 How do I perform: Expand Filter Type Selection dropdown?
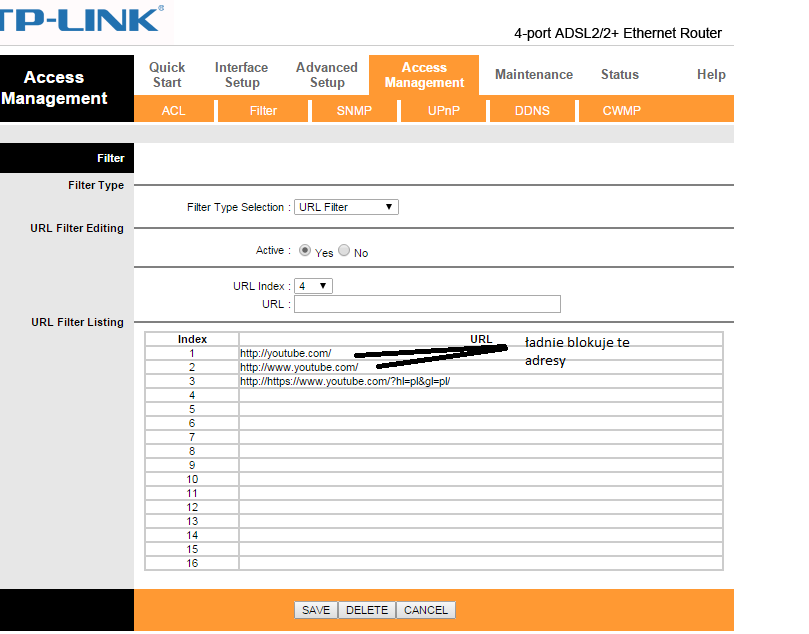346,207
